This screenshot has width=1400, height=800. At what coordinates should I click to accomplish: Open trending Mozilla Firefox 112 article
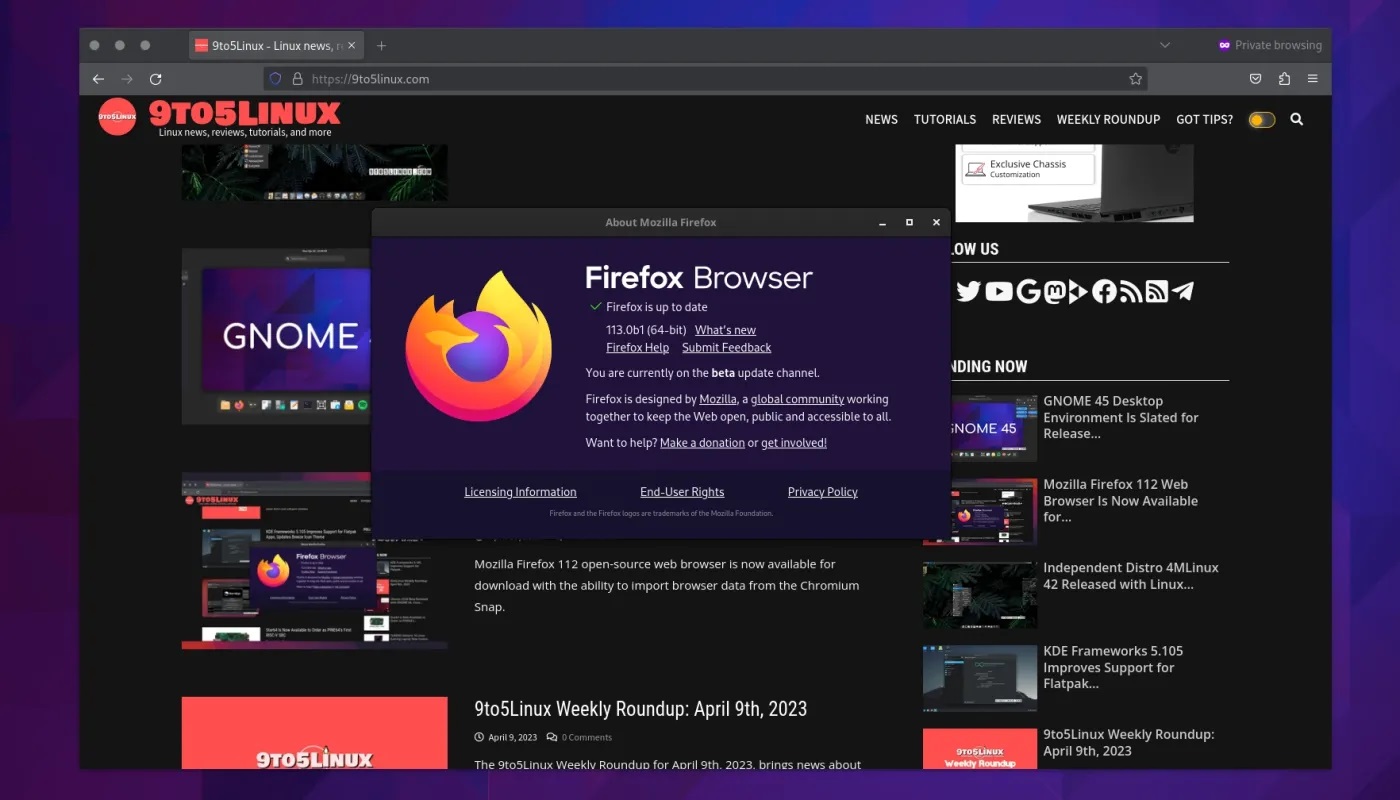(1120, 501)
